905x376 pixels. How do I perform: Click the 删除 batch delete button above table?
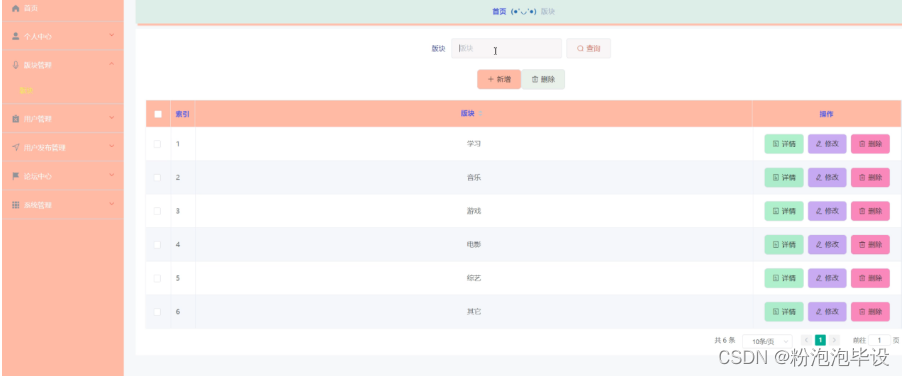543,79
